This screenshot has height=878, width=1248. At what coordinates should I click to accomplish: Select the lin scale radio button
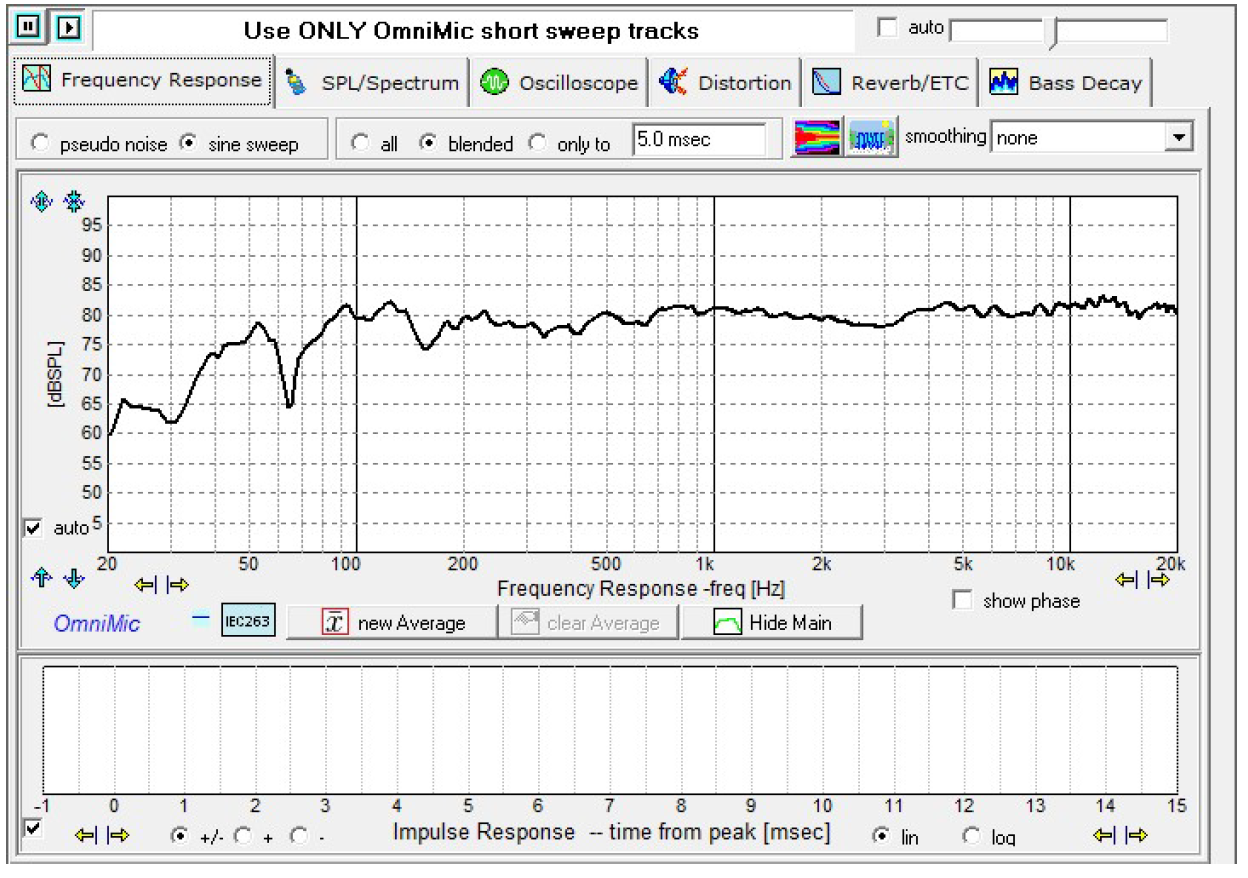coord(880,836)
